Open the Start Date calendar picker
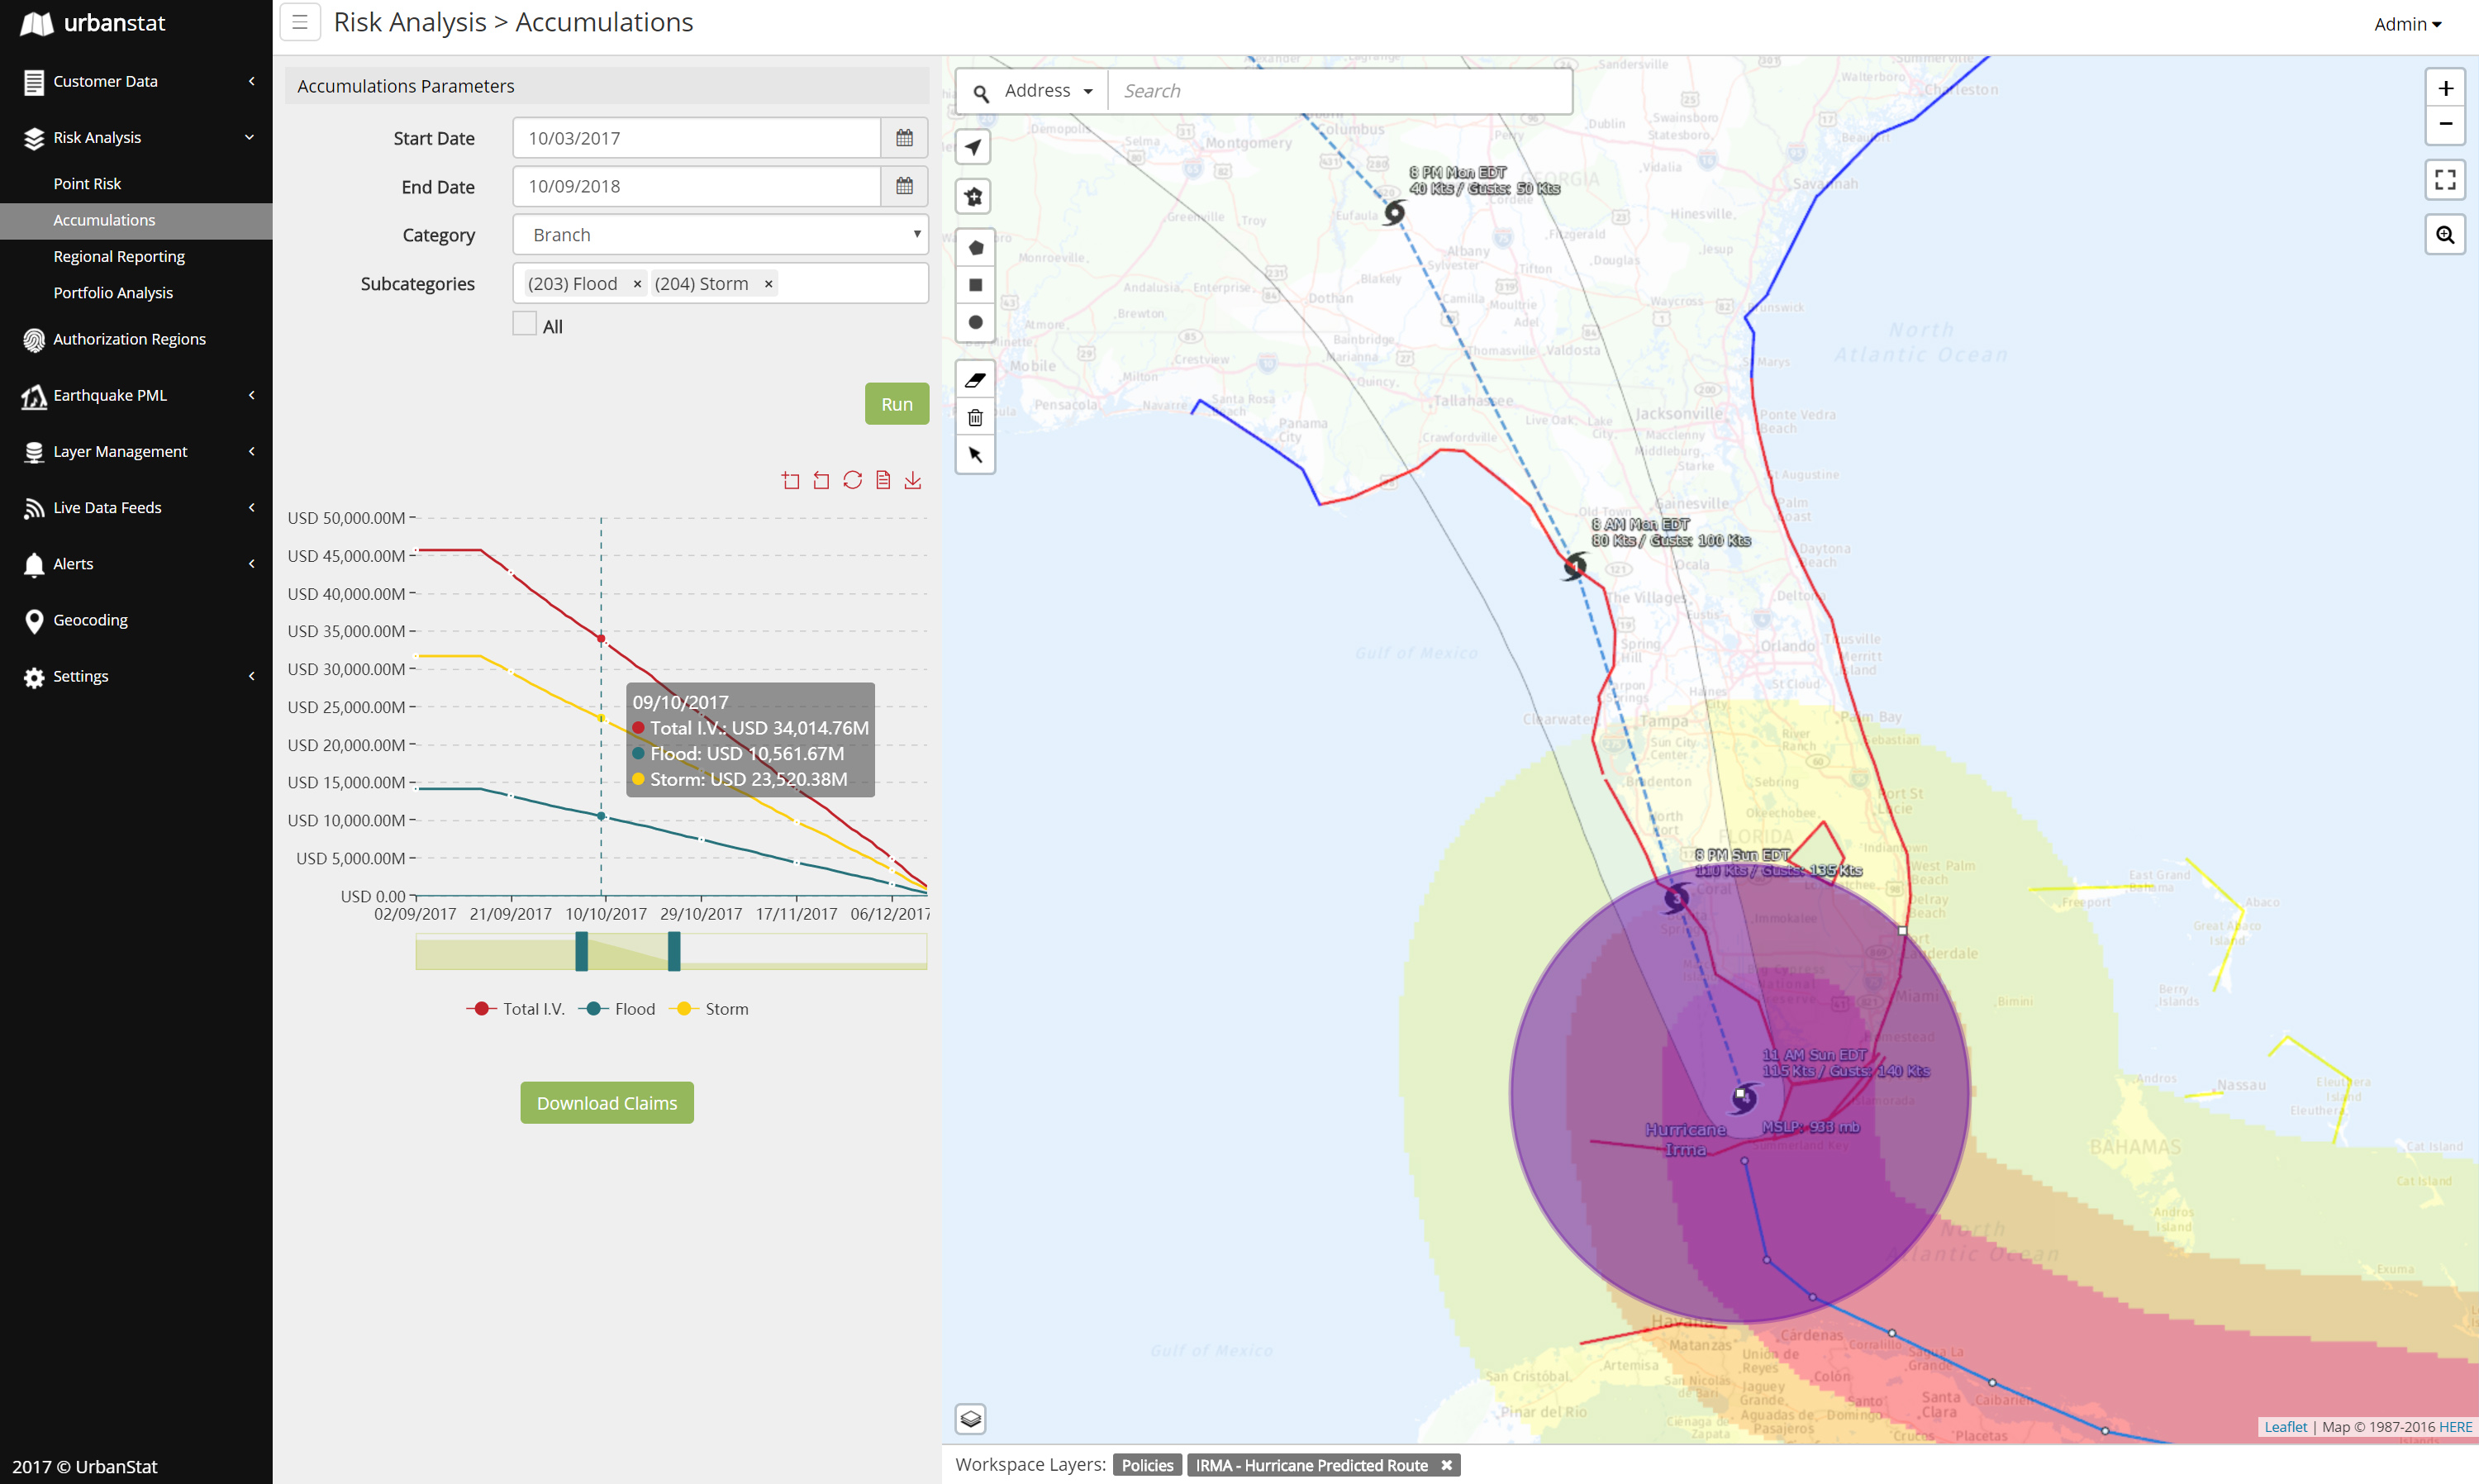 tap(904, 138)
